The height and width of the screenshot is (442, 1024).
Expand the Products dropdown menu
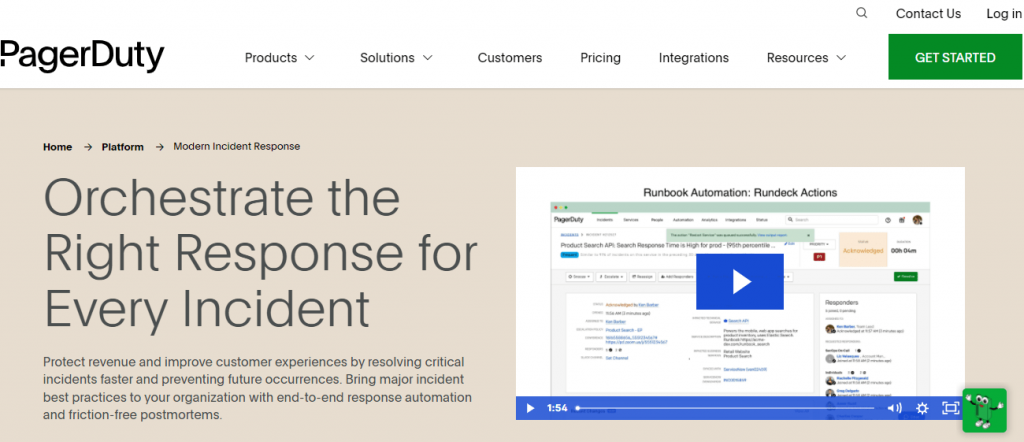280,57
